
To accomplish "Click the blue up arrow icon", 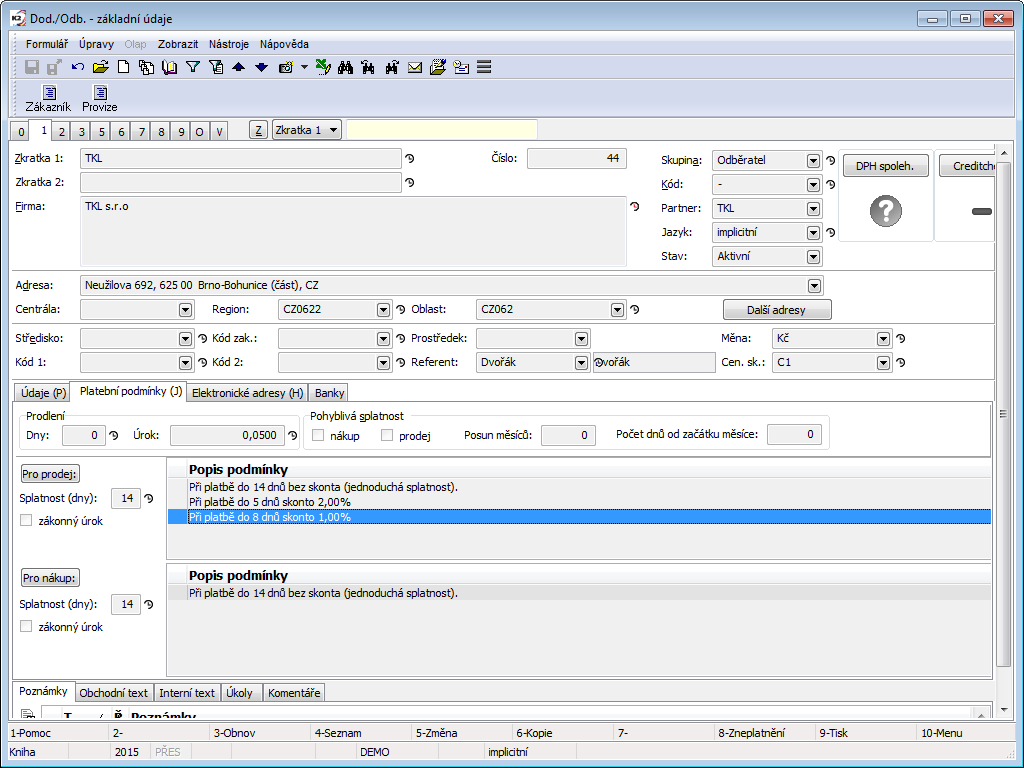I will point(238,67).
